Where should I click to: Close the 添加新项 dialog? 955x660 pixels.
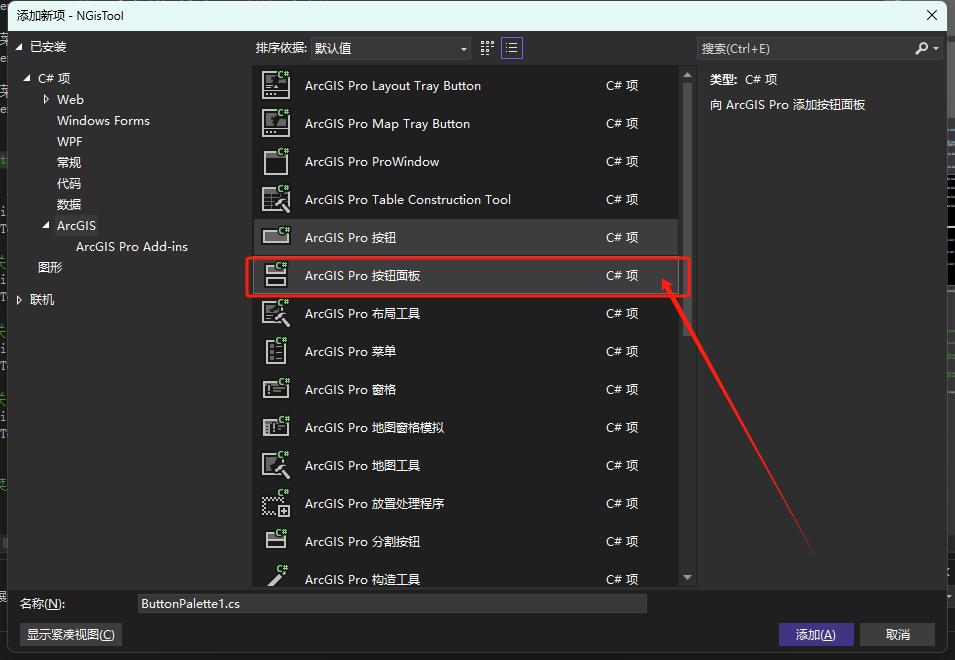932,15
